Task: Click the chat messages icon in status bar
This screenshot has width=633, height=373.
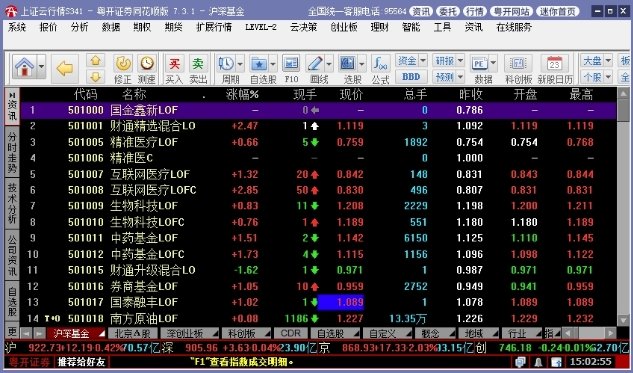Action: click(x=521, y=362)
